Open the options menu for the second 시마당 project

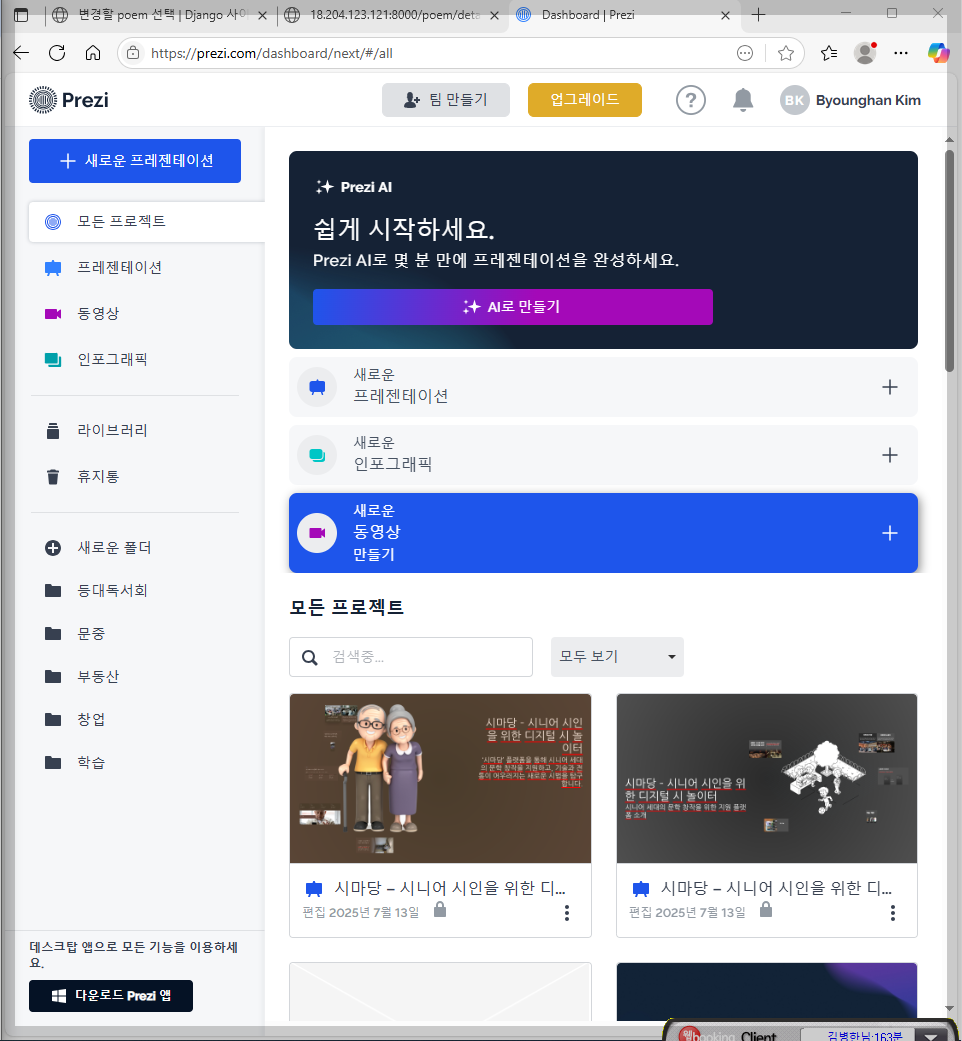[892, 913]
